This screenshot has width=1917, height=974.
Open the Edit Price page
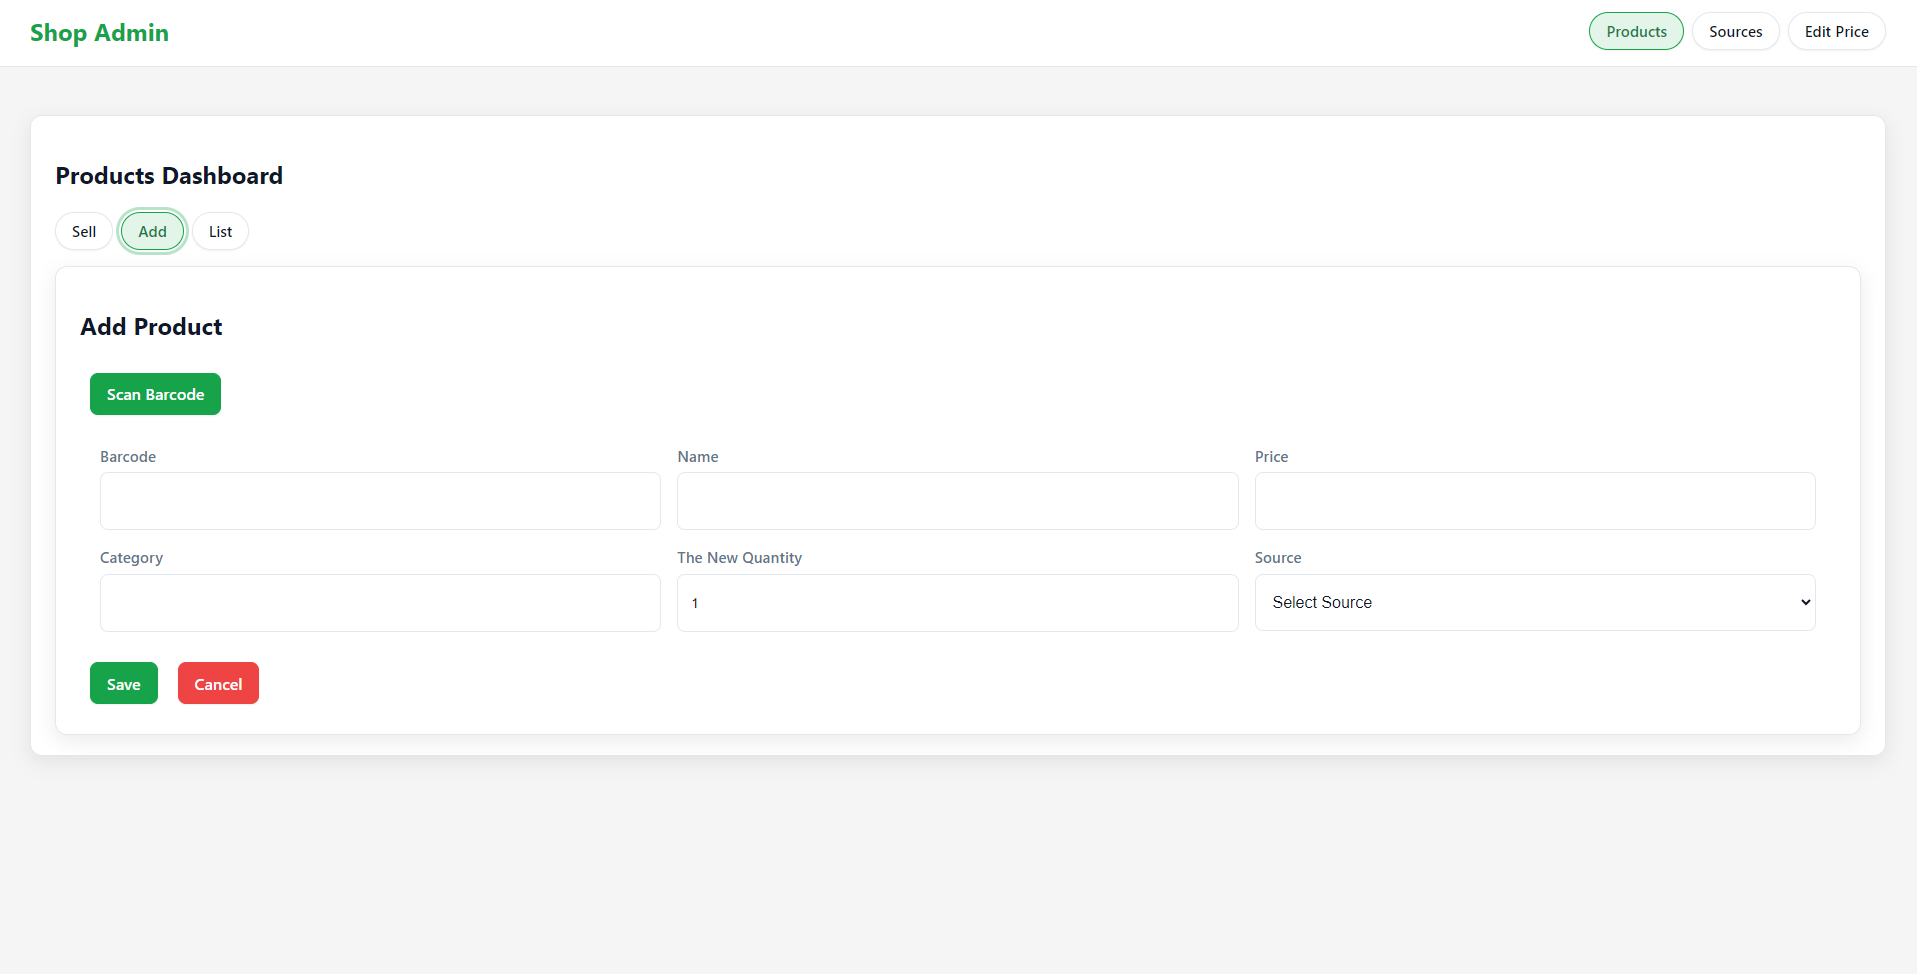1836,31
